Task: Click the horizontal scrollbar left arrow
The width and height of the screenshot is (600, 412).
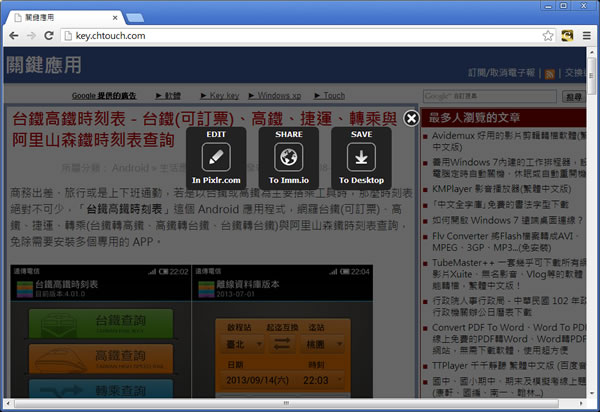Action: 8,403
